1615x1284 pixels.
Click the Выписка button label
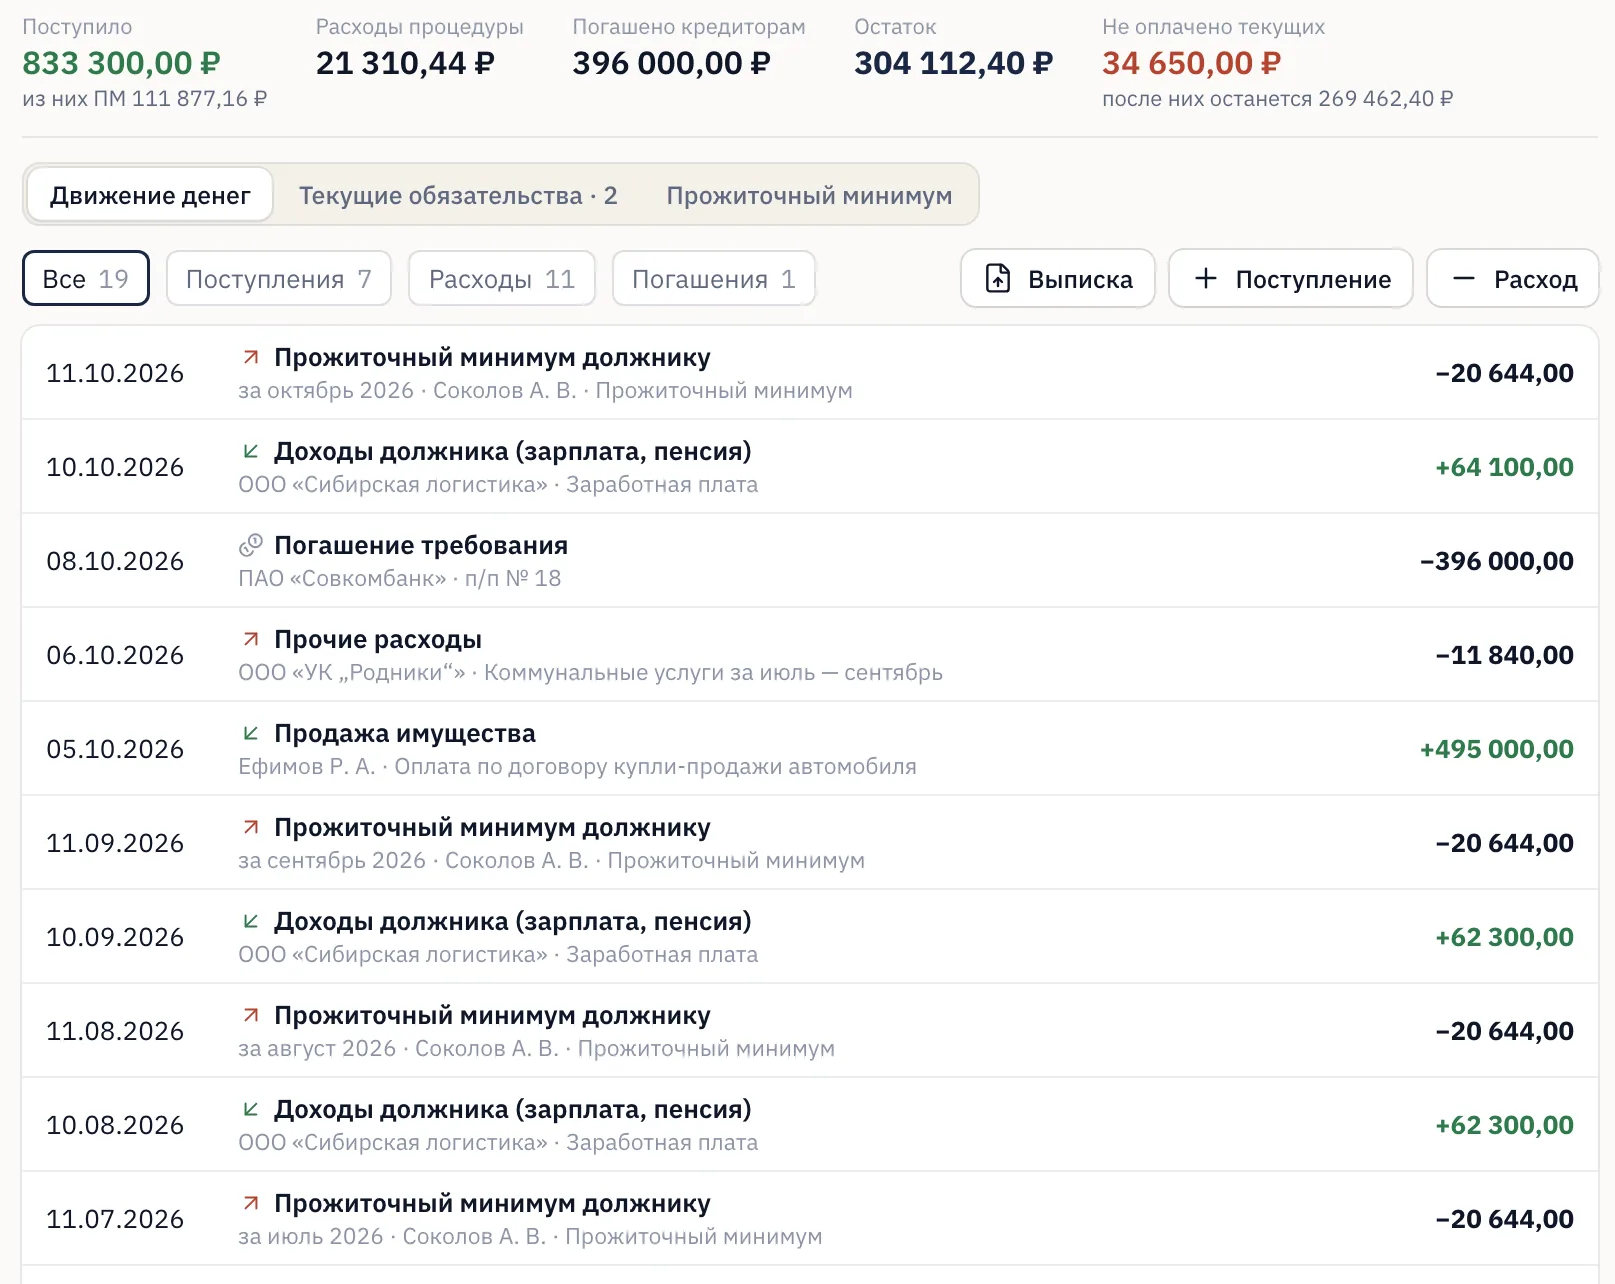[x=1081, y=279]
